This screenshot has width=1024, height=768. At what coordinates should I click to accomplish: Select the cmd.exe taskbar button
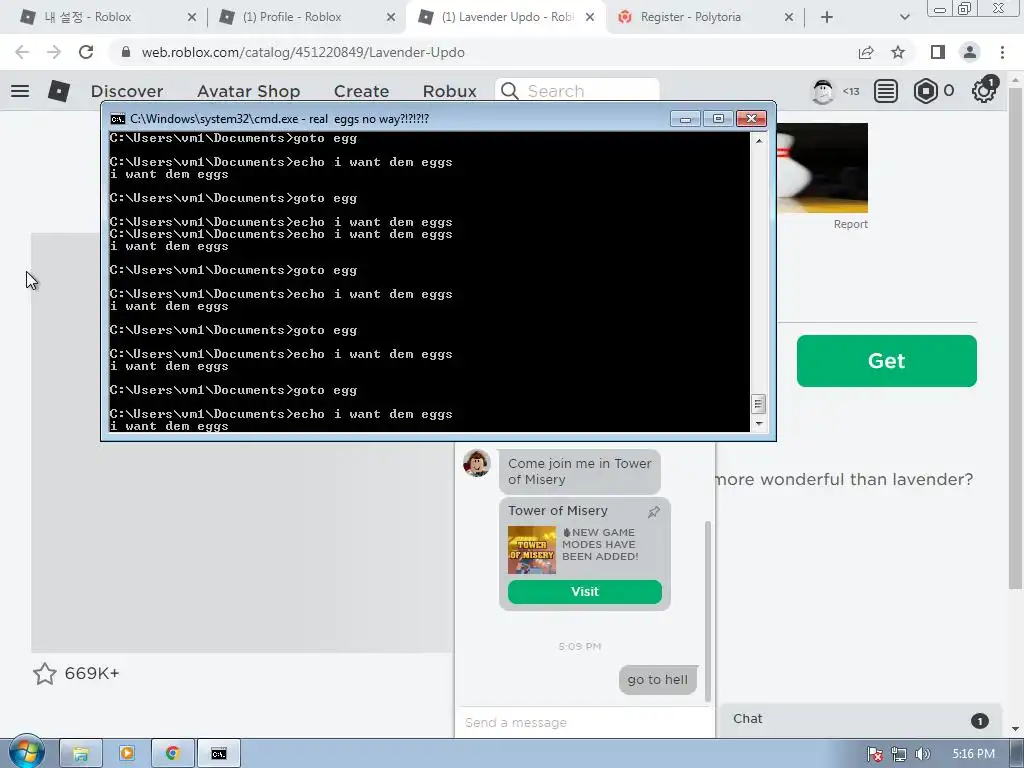[x=219, y=754]
